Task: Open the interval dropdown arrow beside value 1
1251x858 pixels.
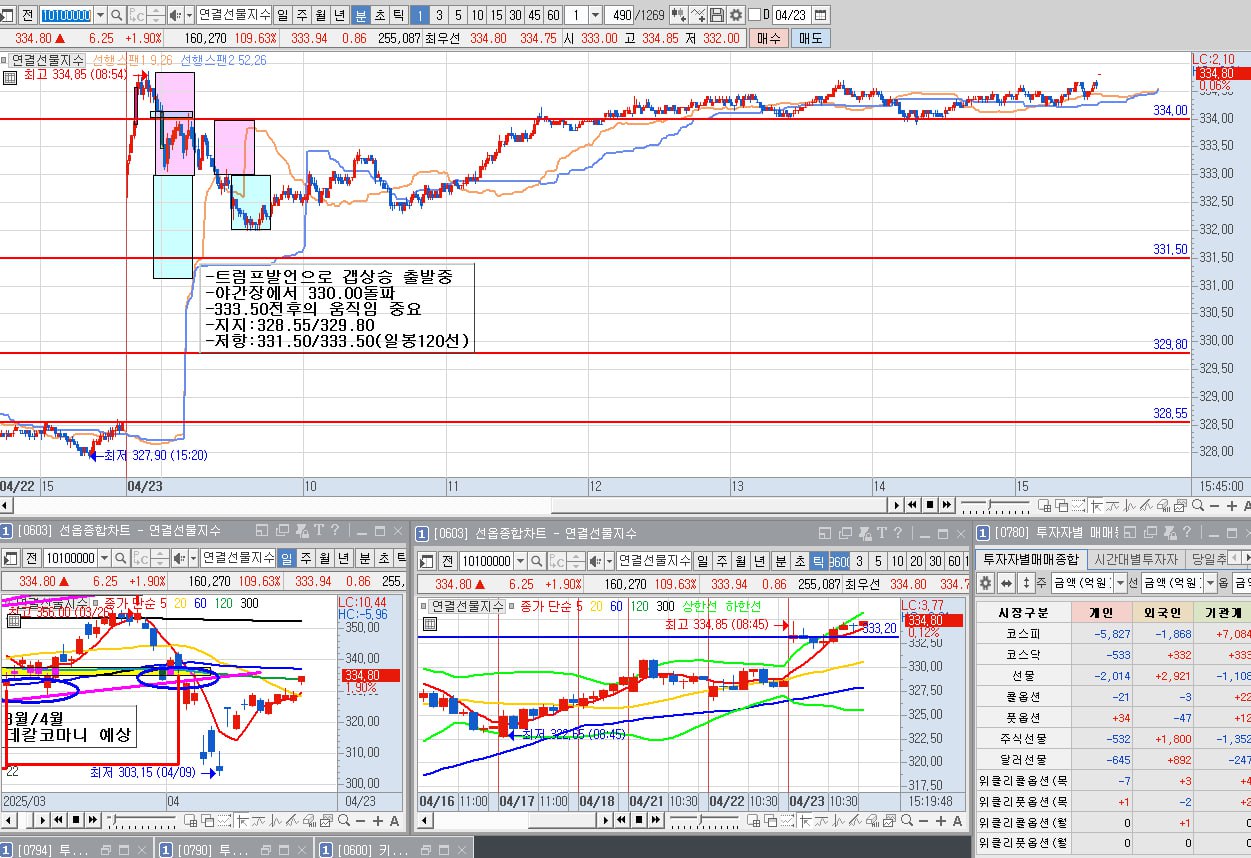Action: (x=596, y=15)
